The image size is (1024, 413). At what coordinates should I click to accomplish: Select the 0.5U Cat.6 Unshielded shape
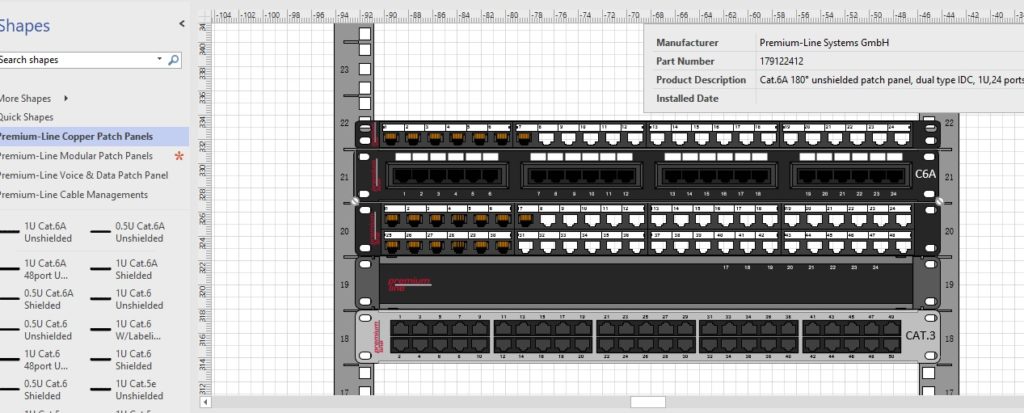[37, 330]
